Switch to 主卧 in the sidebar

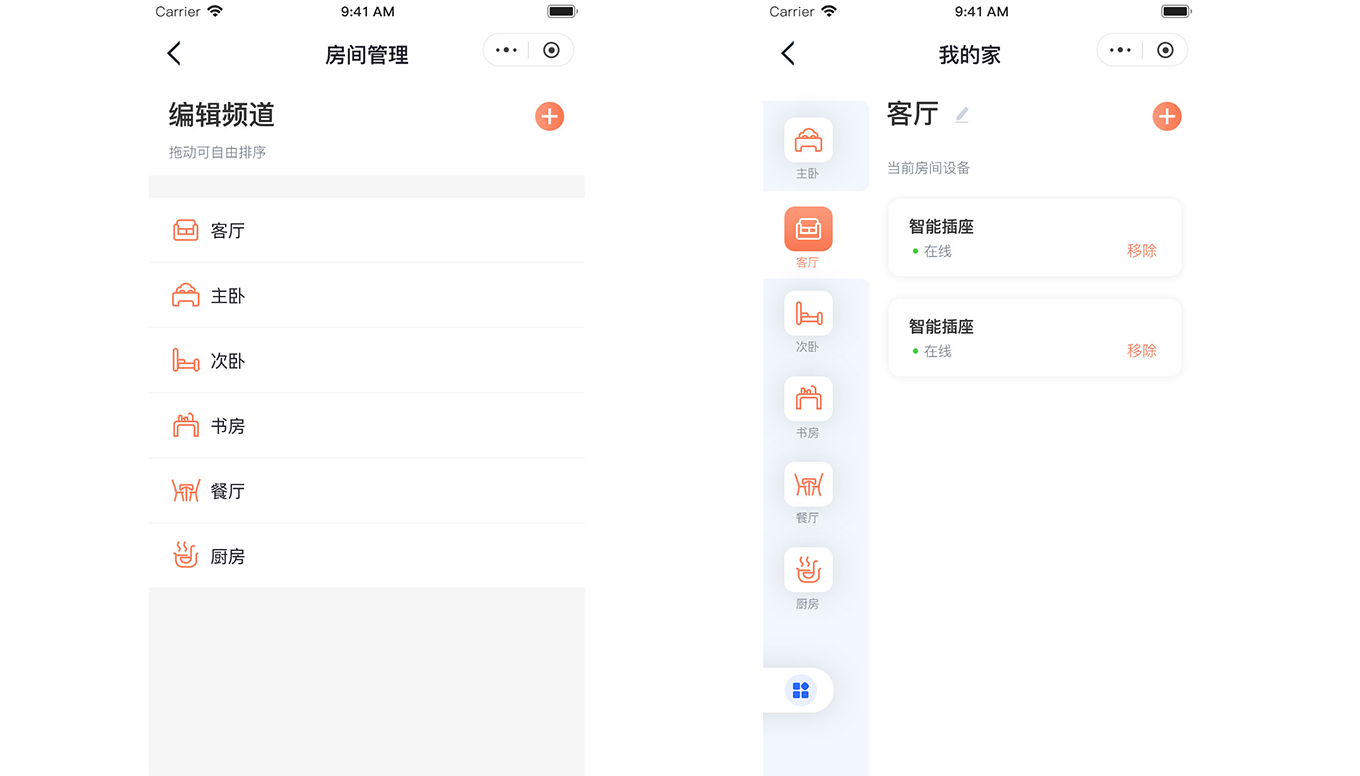(808, 148)
